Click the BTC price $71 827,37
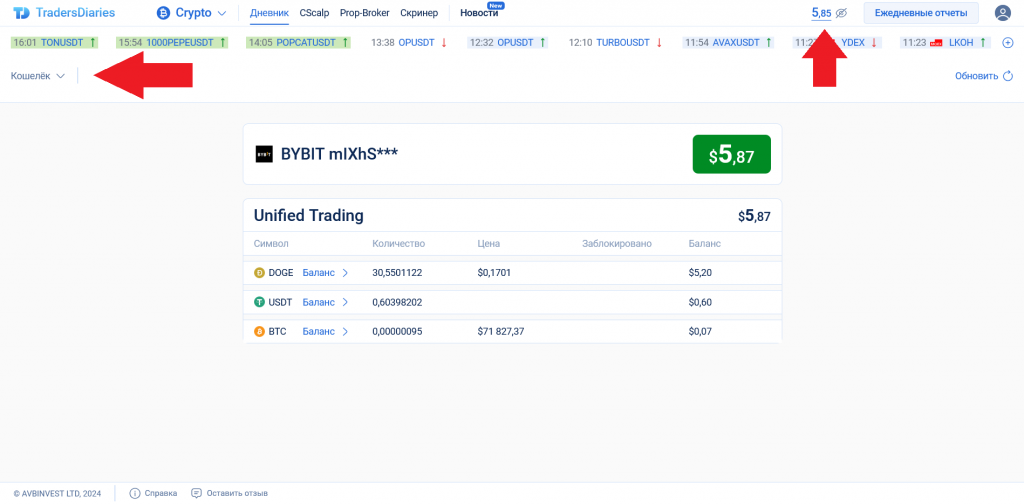1024x504 pixels. pos(501,332)
